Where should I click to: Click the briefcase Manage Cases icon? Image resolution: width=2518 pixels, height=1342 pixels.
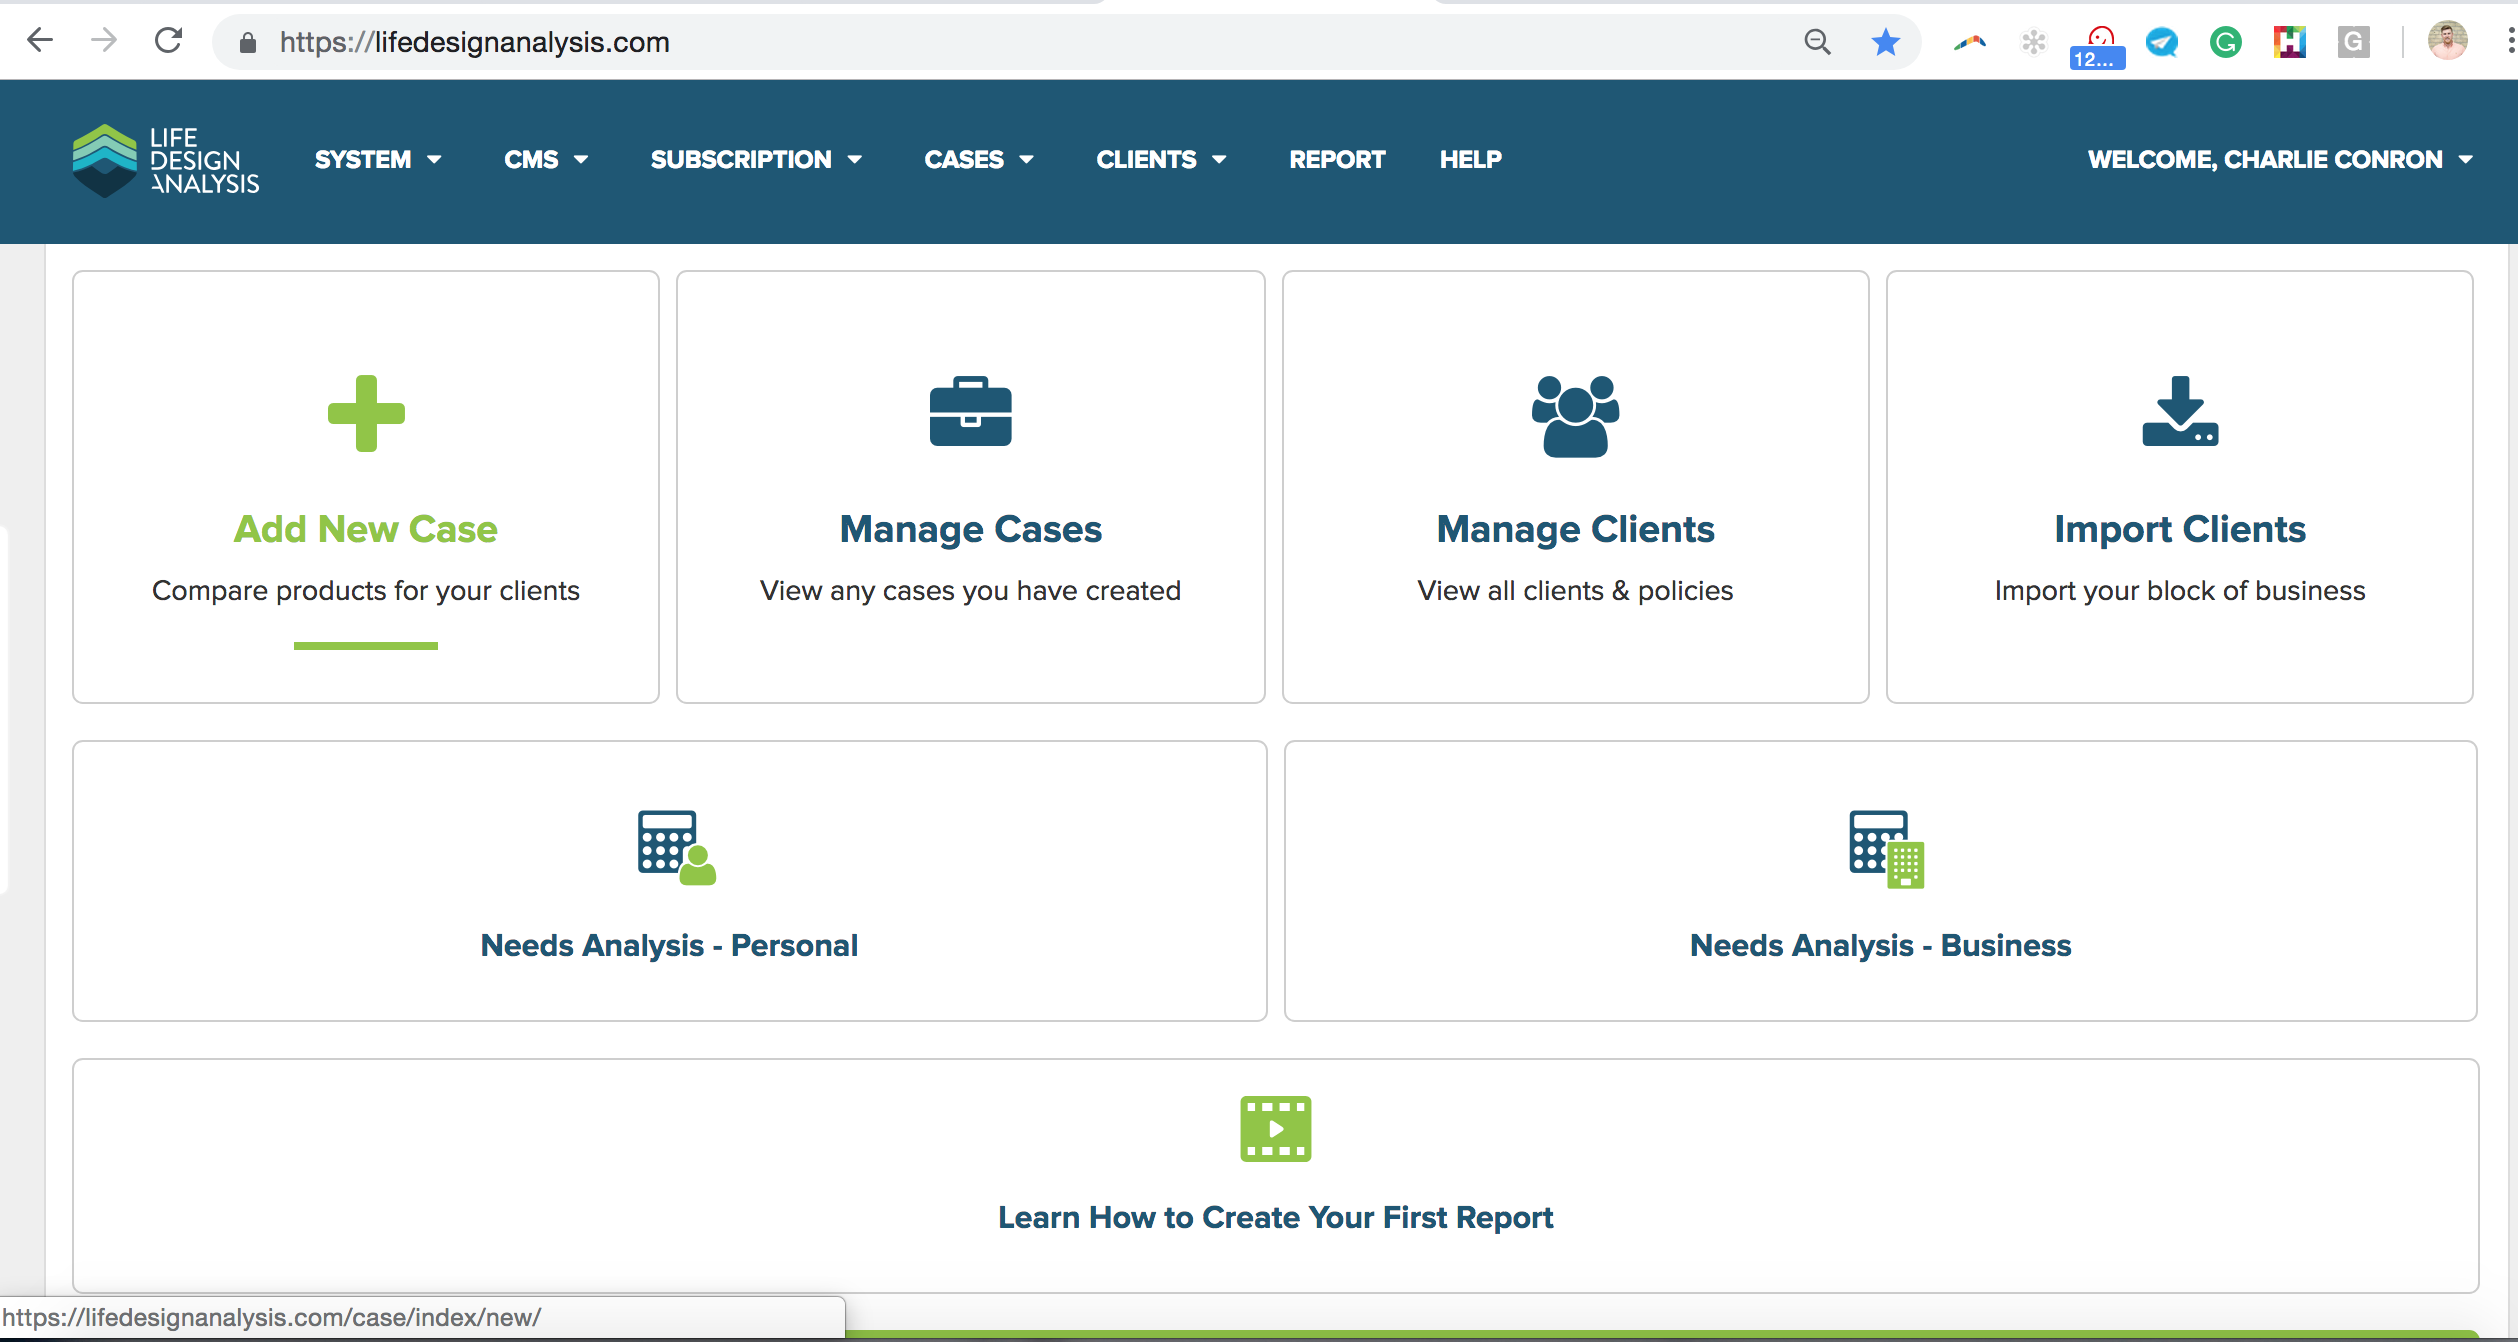970,412
